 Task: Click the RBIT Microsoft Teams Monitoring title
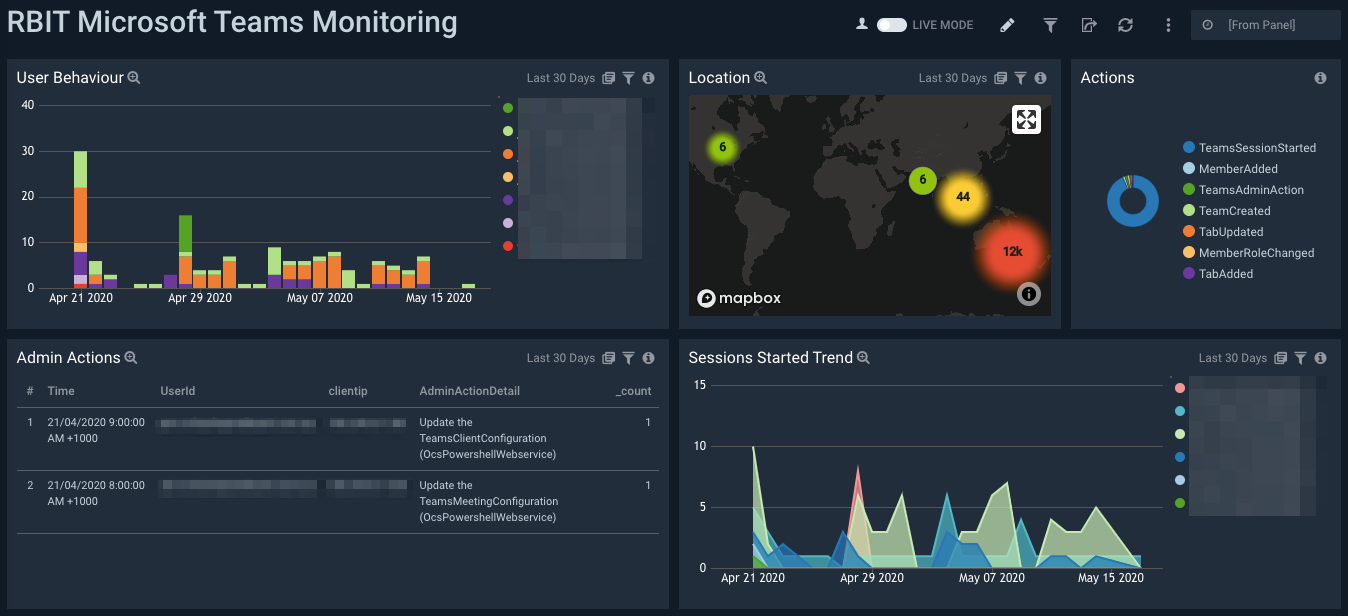(x=232, y=22)
